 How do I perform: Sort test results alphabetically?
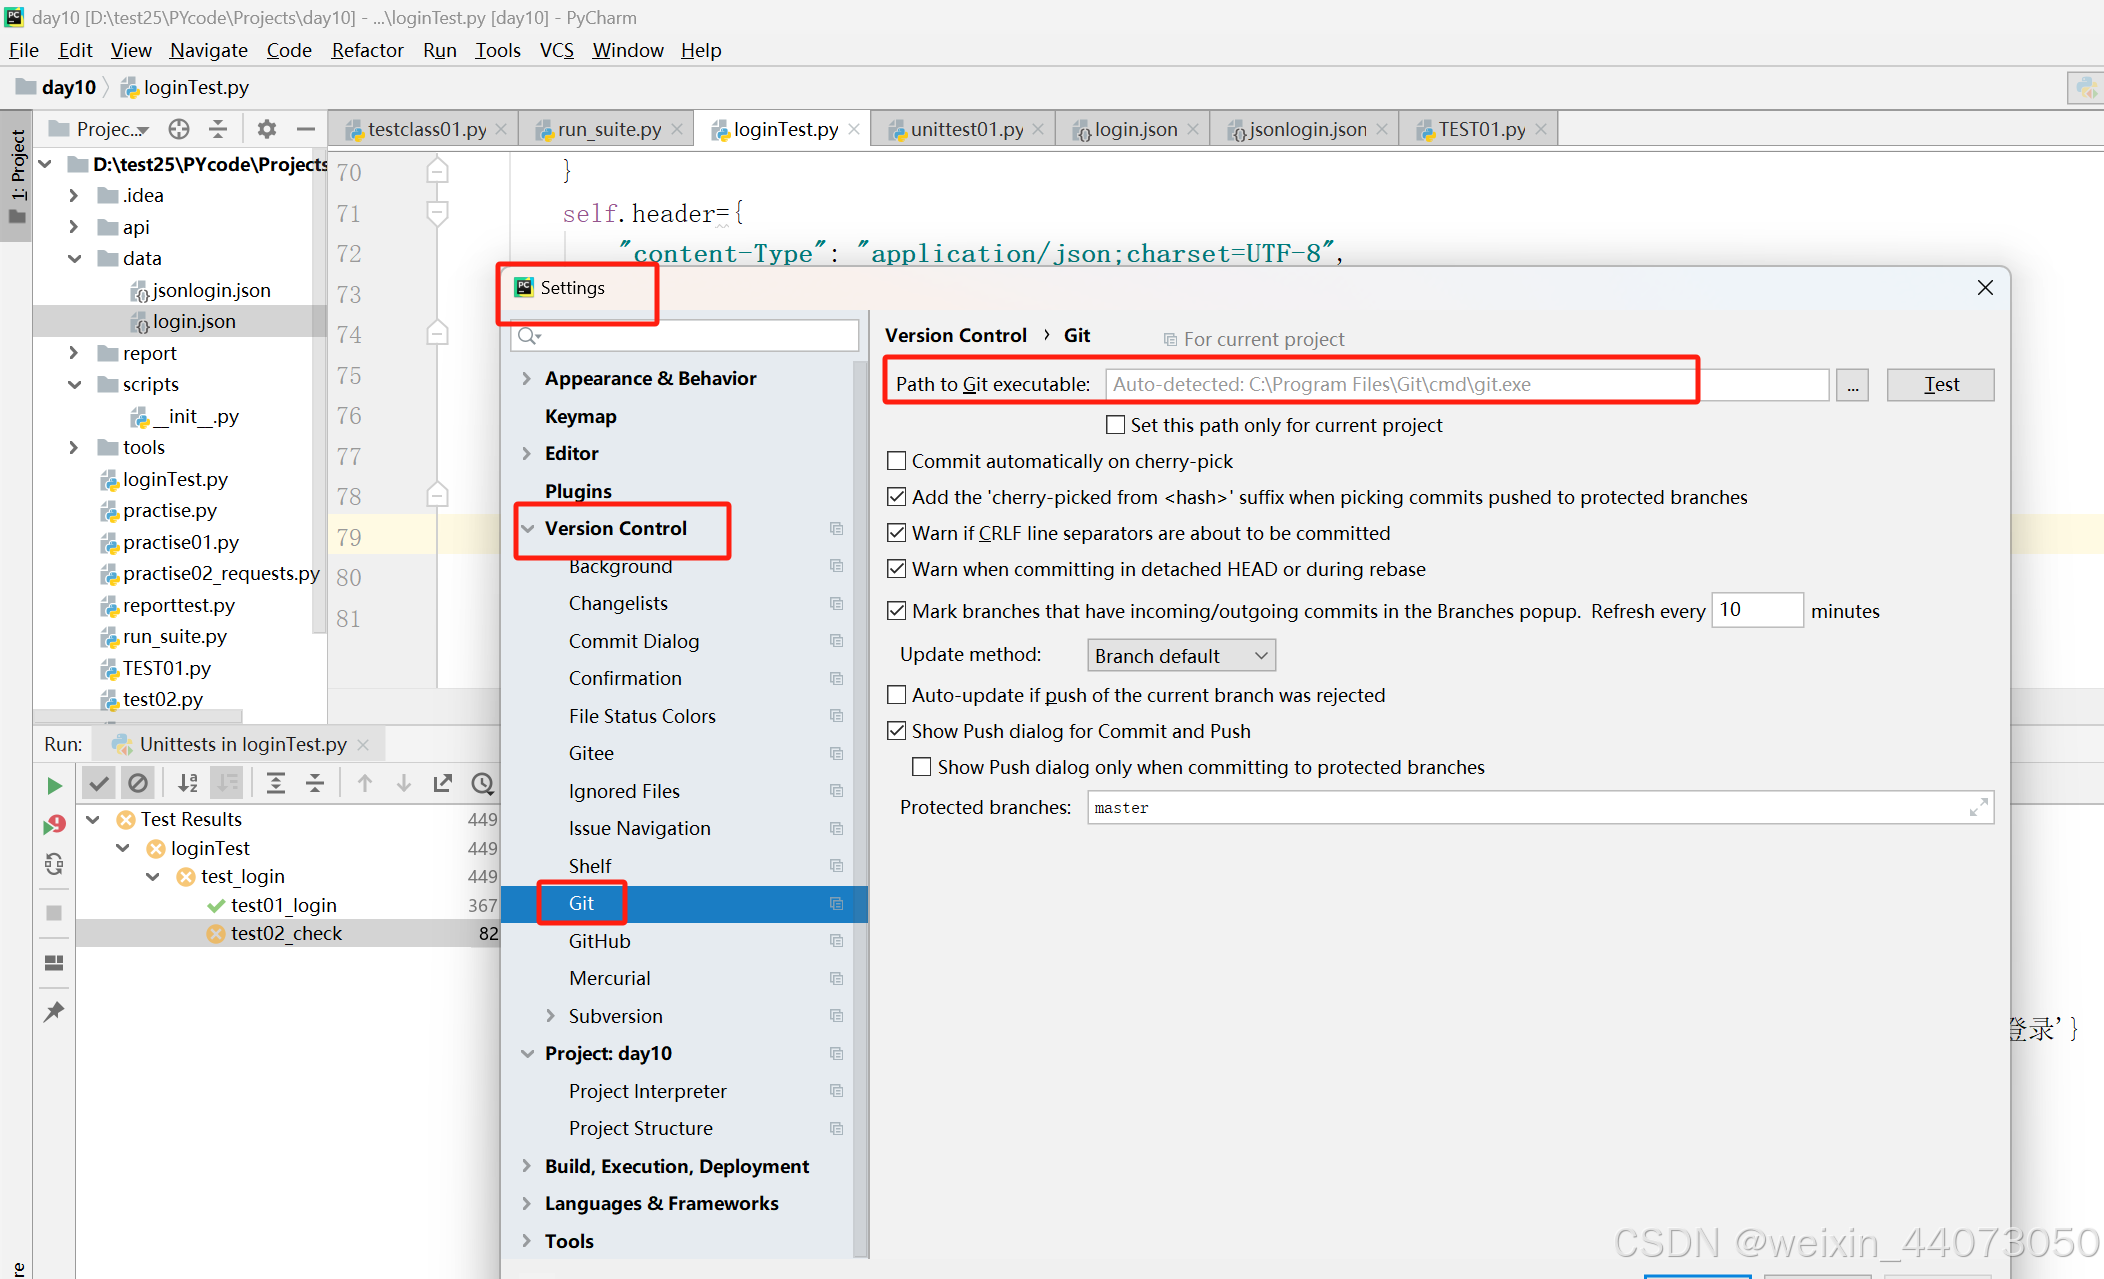[187, 783]
